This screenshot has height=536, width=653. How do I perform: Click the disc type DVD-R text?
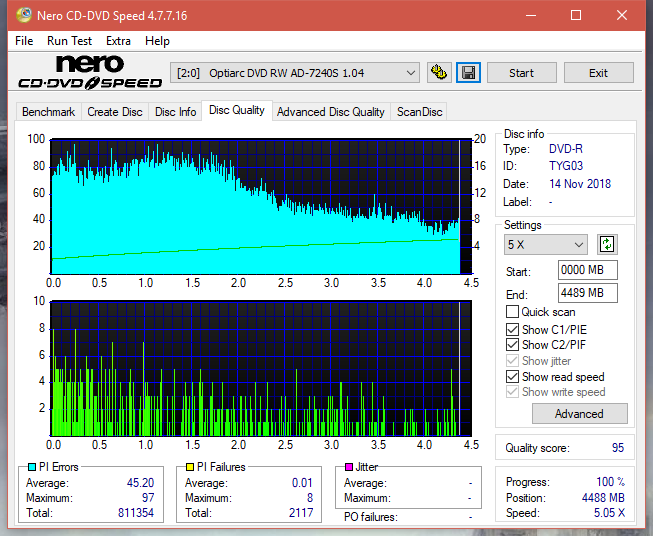566,149
